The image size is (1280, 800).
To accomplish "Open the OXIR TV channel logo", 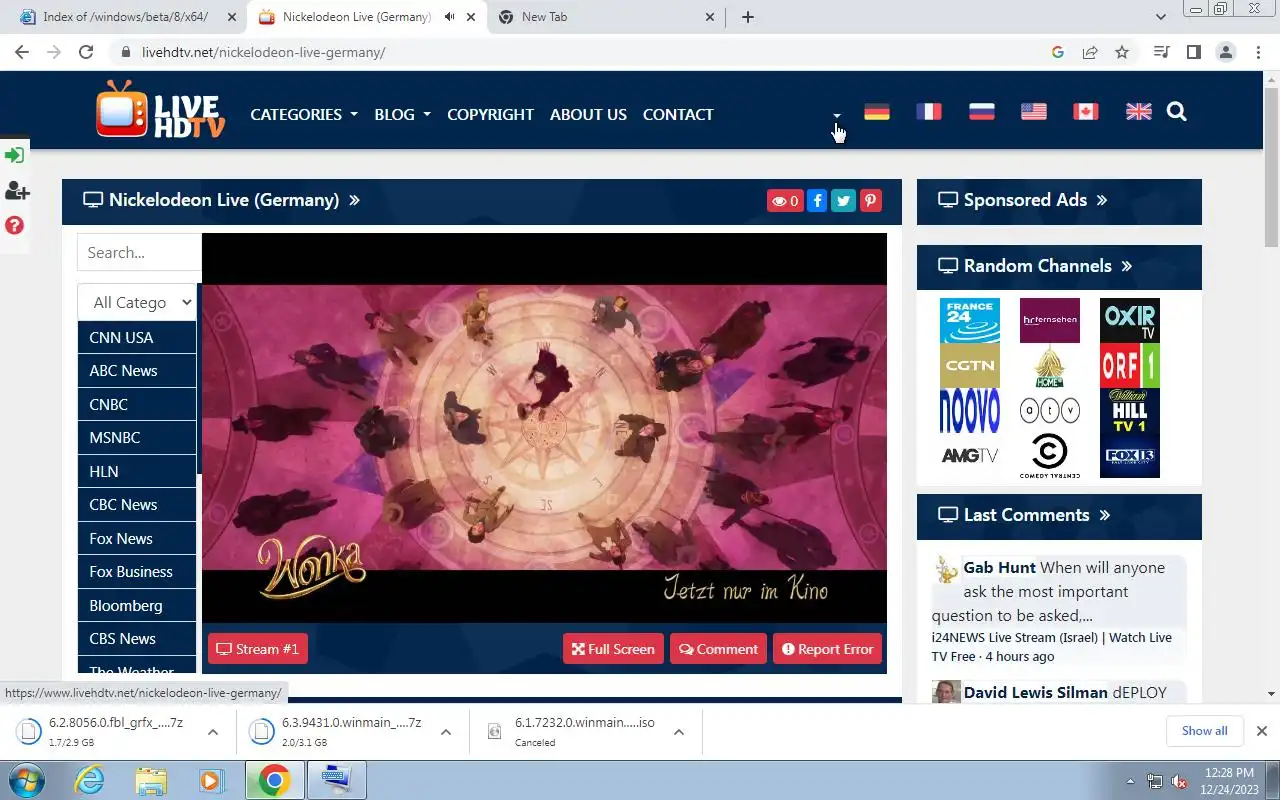I will click(1130, 320).
